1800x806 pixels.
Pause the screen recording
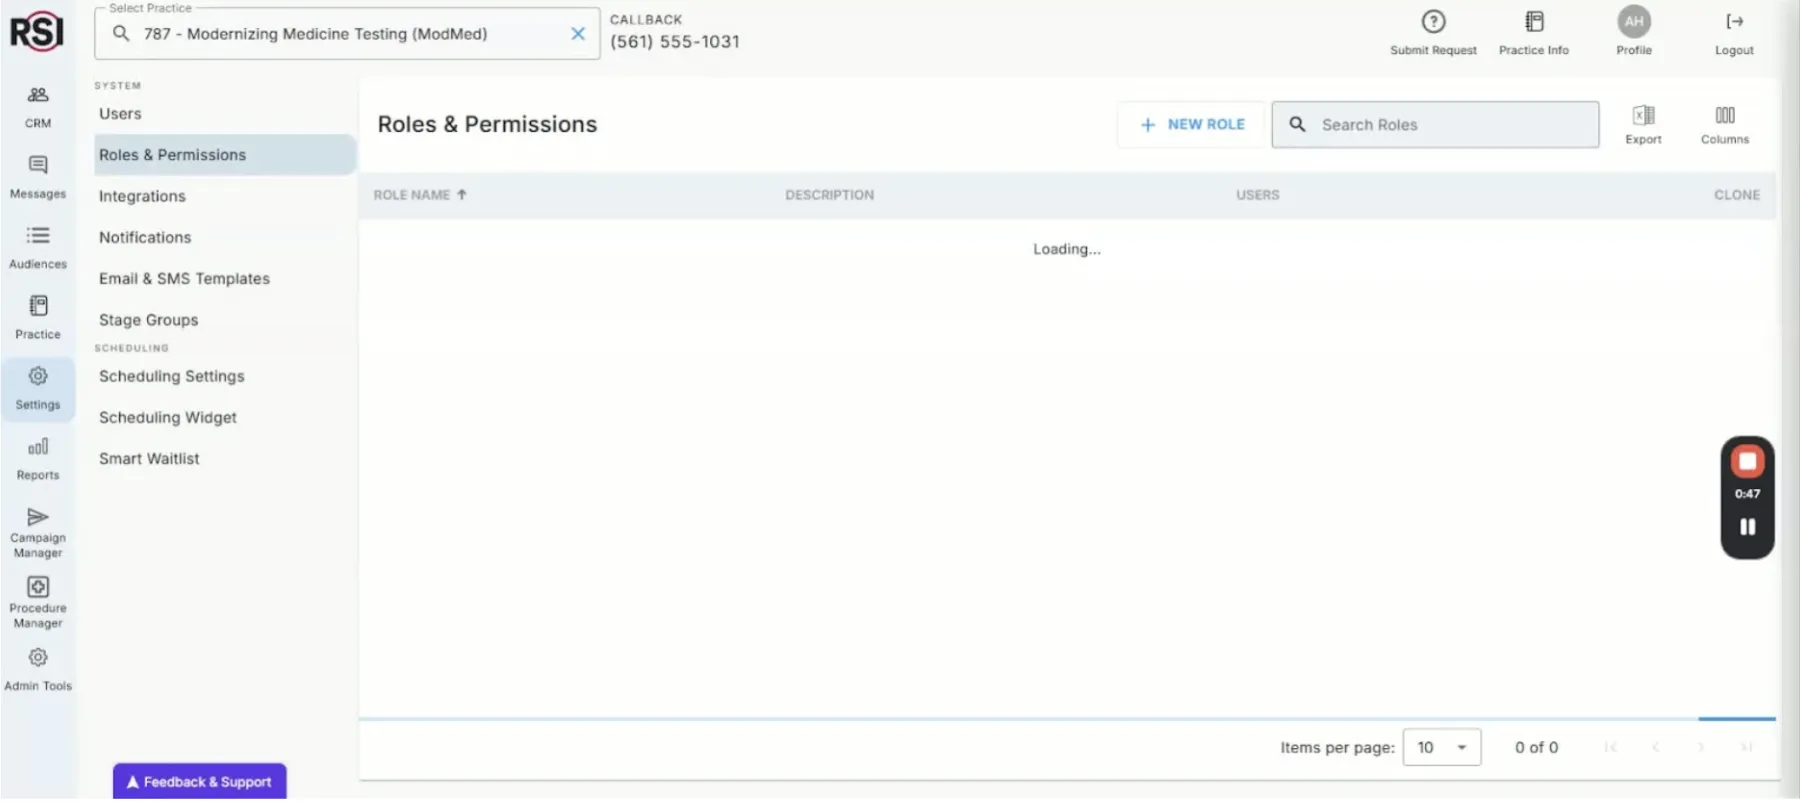pyautogui.click(x=1747, y=527)
